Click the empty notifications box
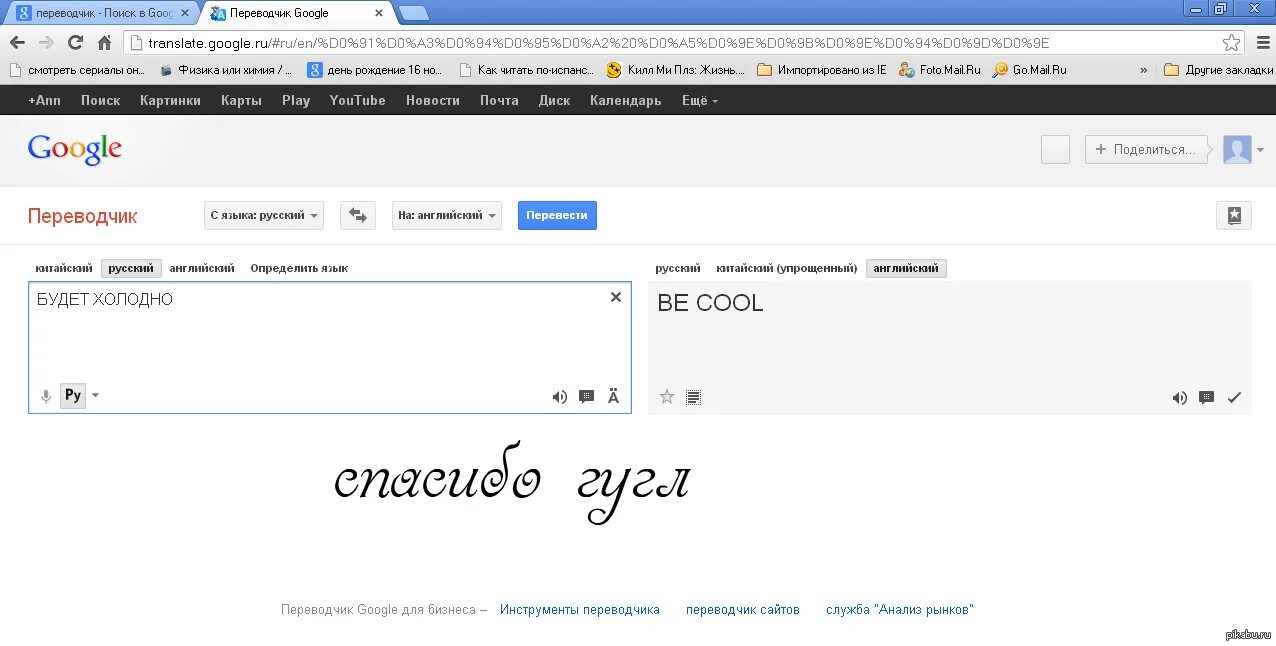 (1055, 150)
